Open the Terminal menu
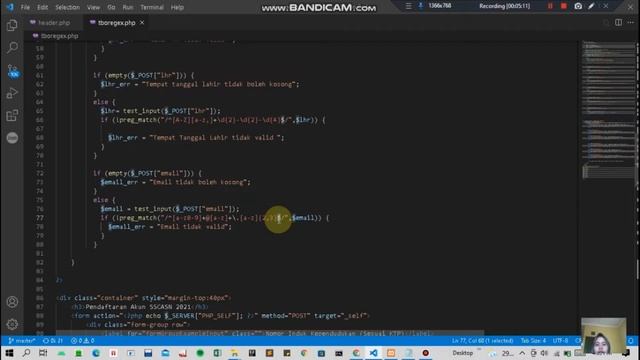The image size is (640, 360). (x=152, y=7)
